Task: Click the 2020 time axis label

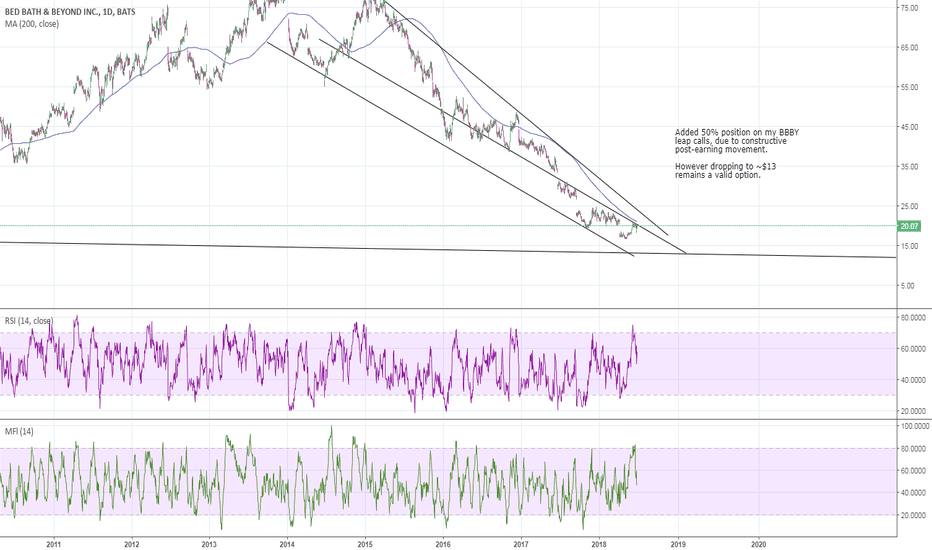Action: [x=758, y=543]
